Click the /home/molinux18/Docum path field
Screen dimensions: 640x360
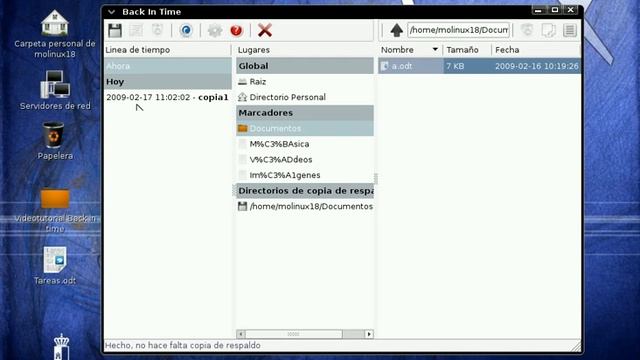459,30
